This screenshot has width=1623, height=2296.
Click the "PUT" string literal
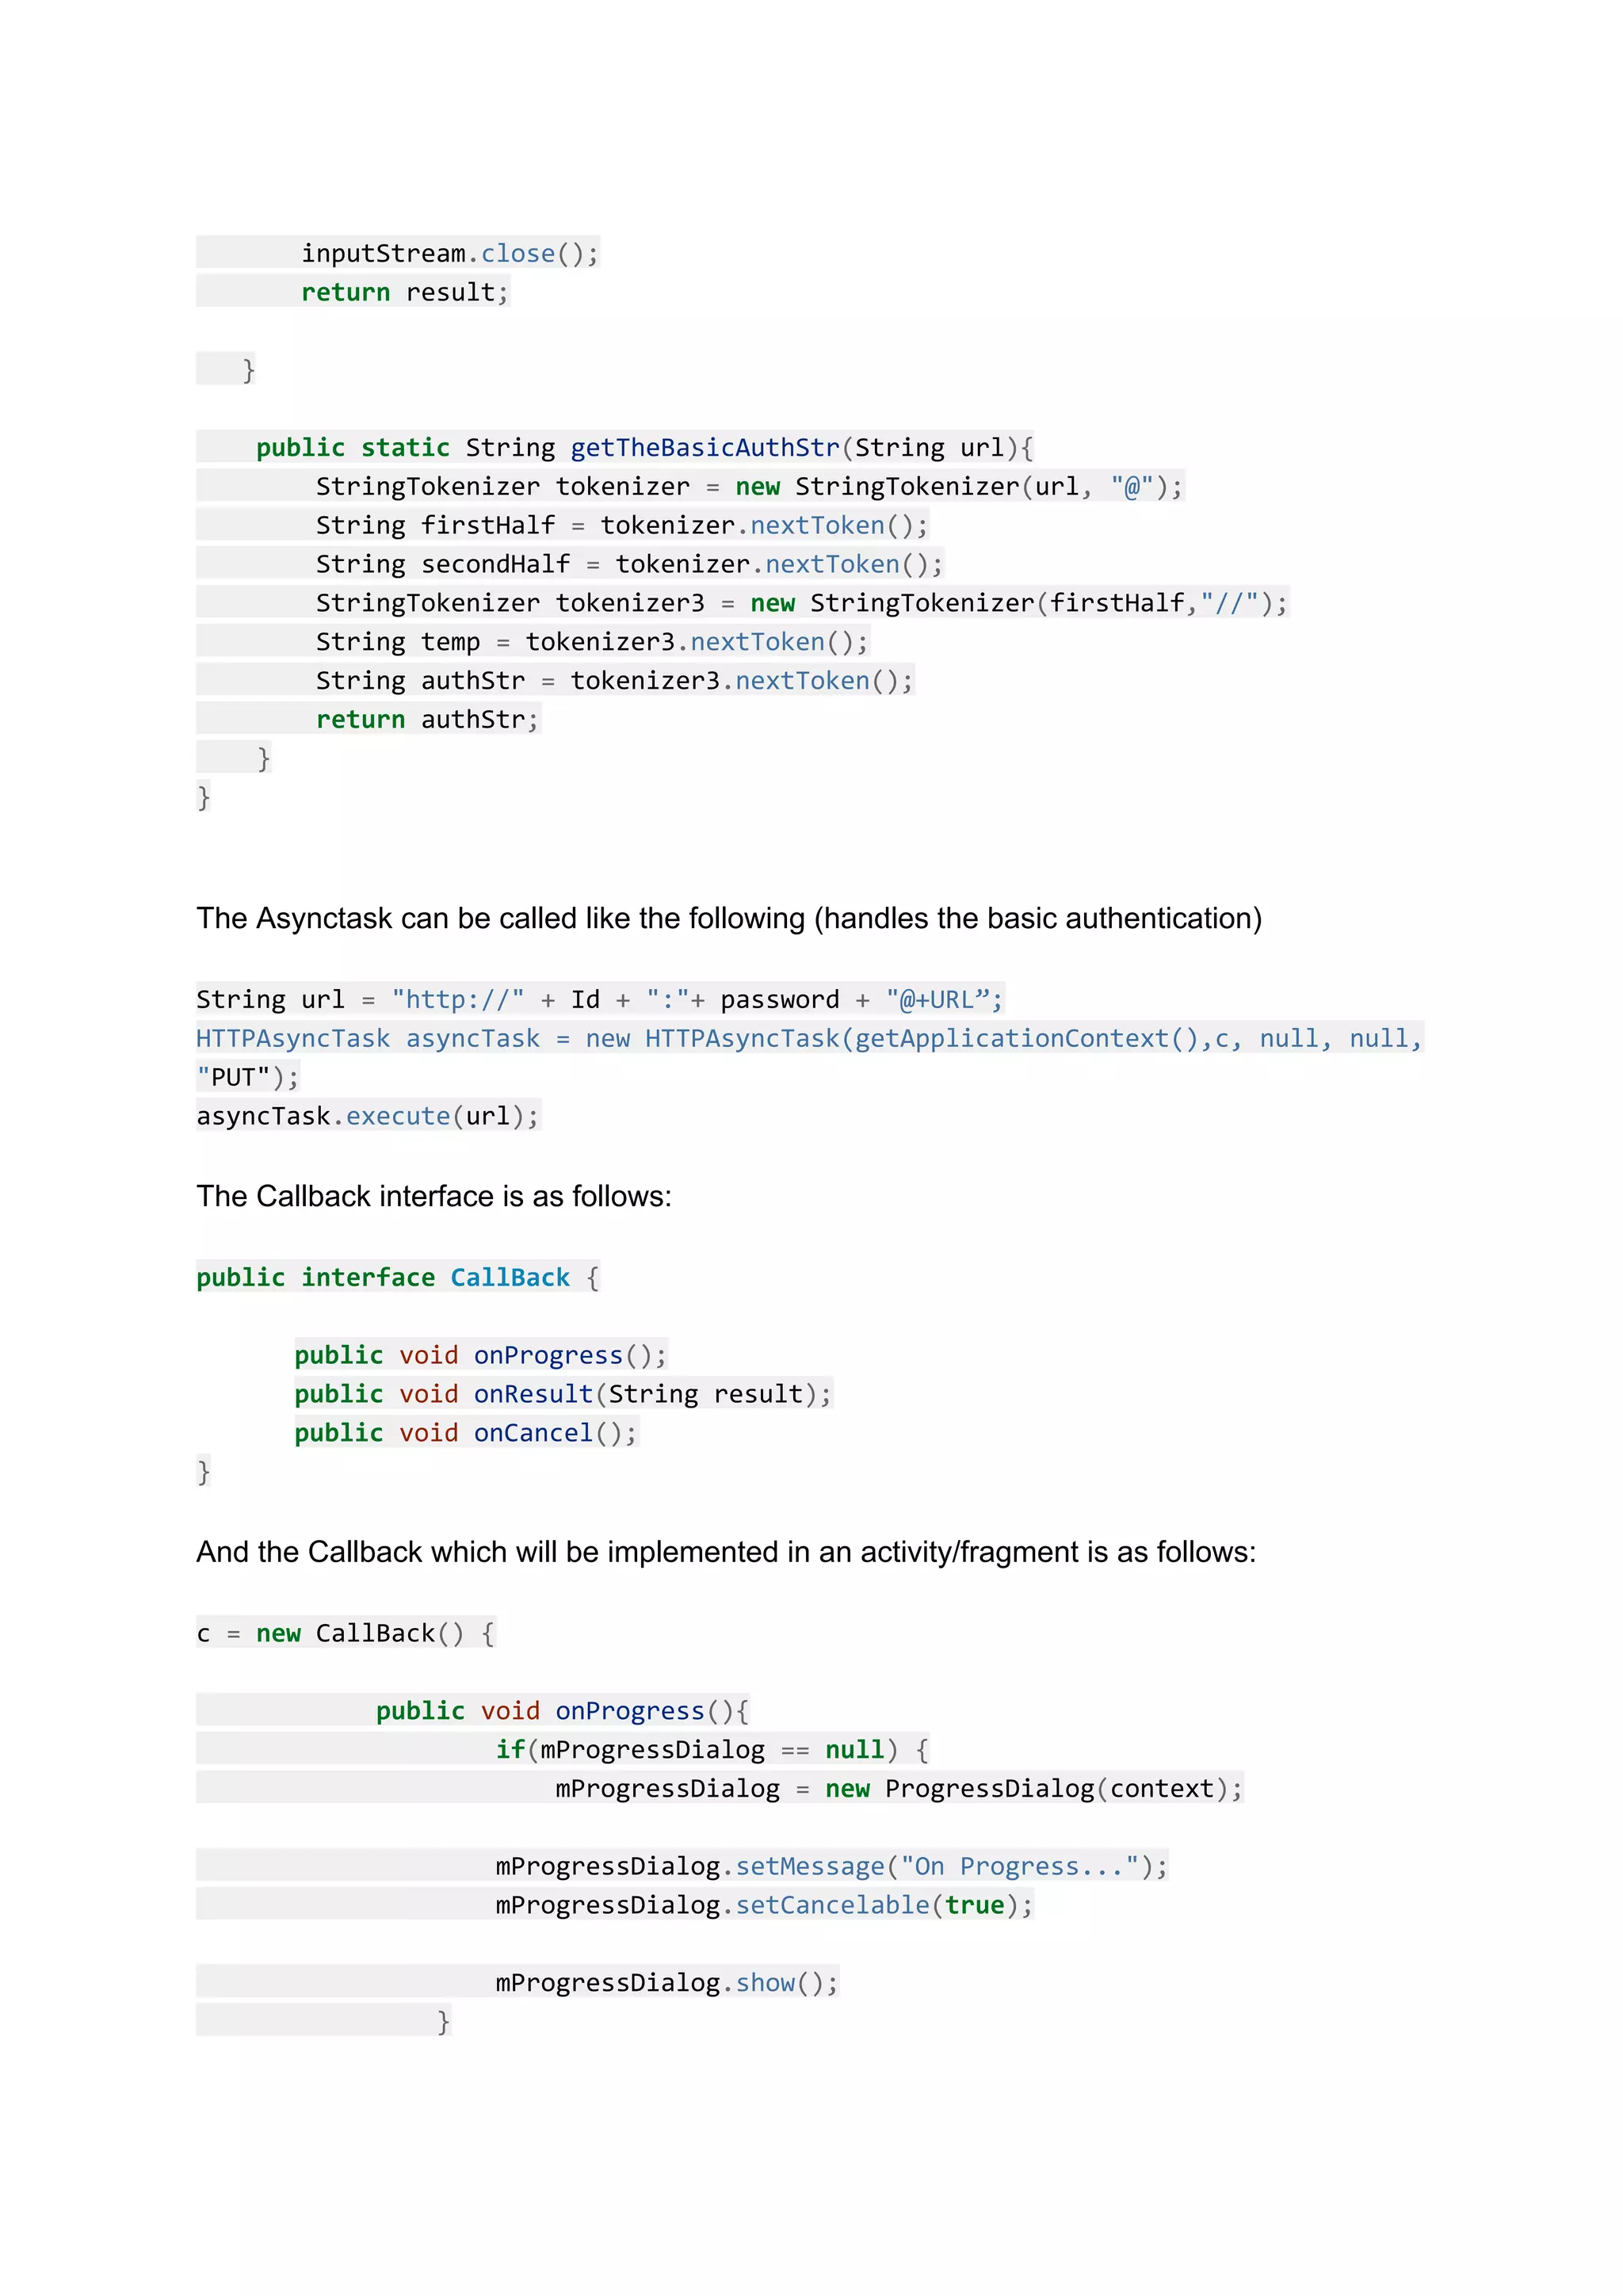point(233,1077)
